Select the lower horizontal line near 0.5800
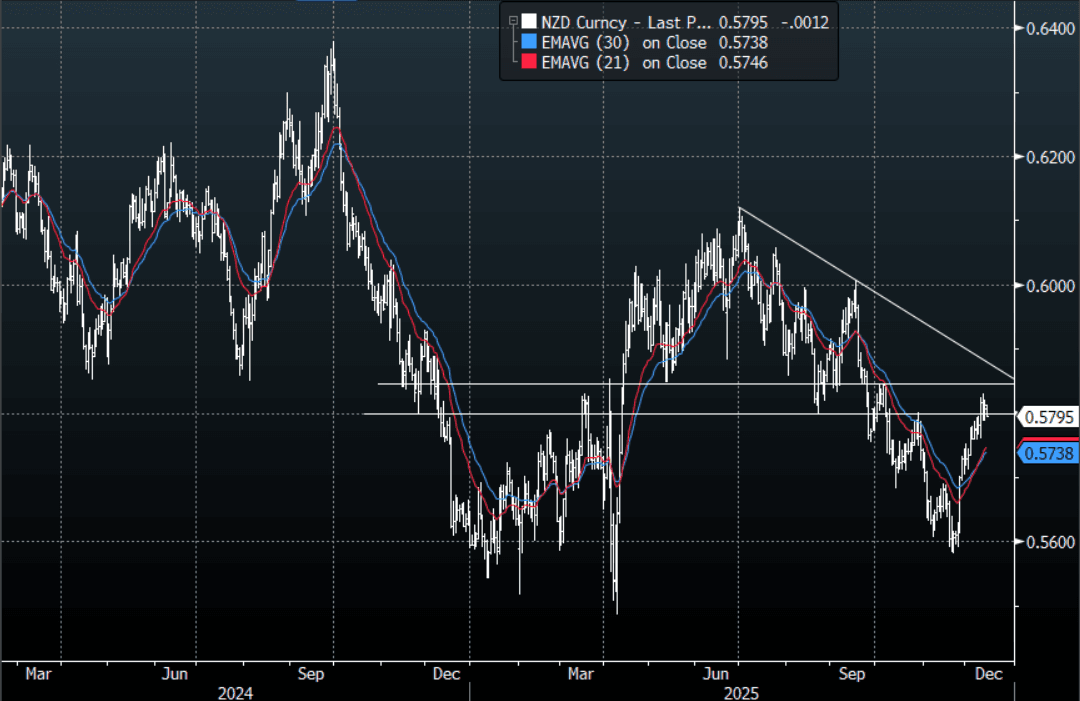Screen dimensions: 1080x701 pyautogui.click(x=689, y=413)
